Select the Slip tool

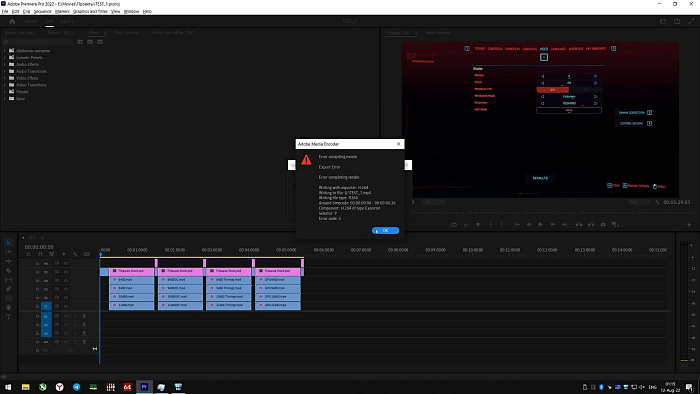(8, 280)
